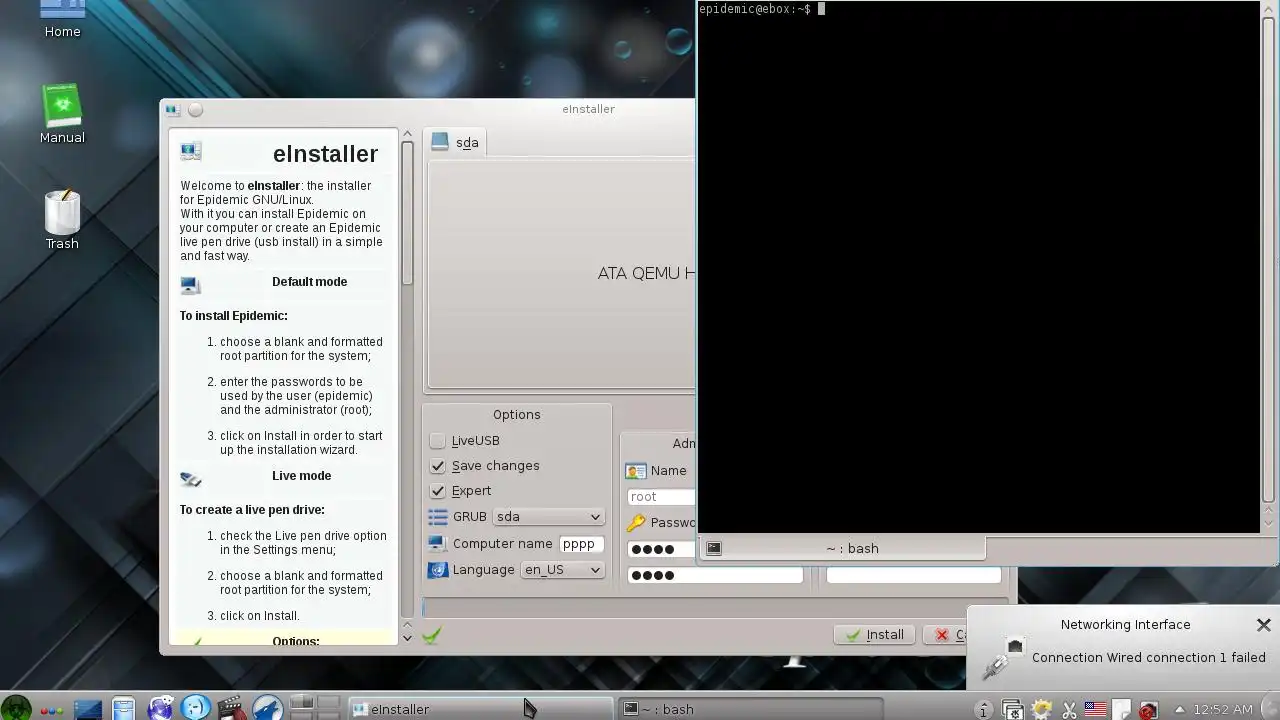
Task: Click the help panel vertical scrollbar
Action: point(407,214)
